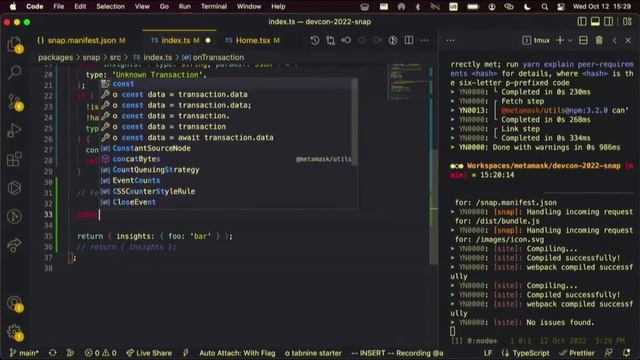The width and height of the screenshot is (640, 360).
Task: Kill the tmux terminal with trash icon
Action: [x=599, y=40]
